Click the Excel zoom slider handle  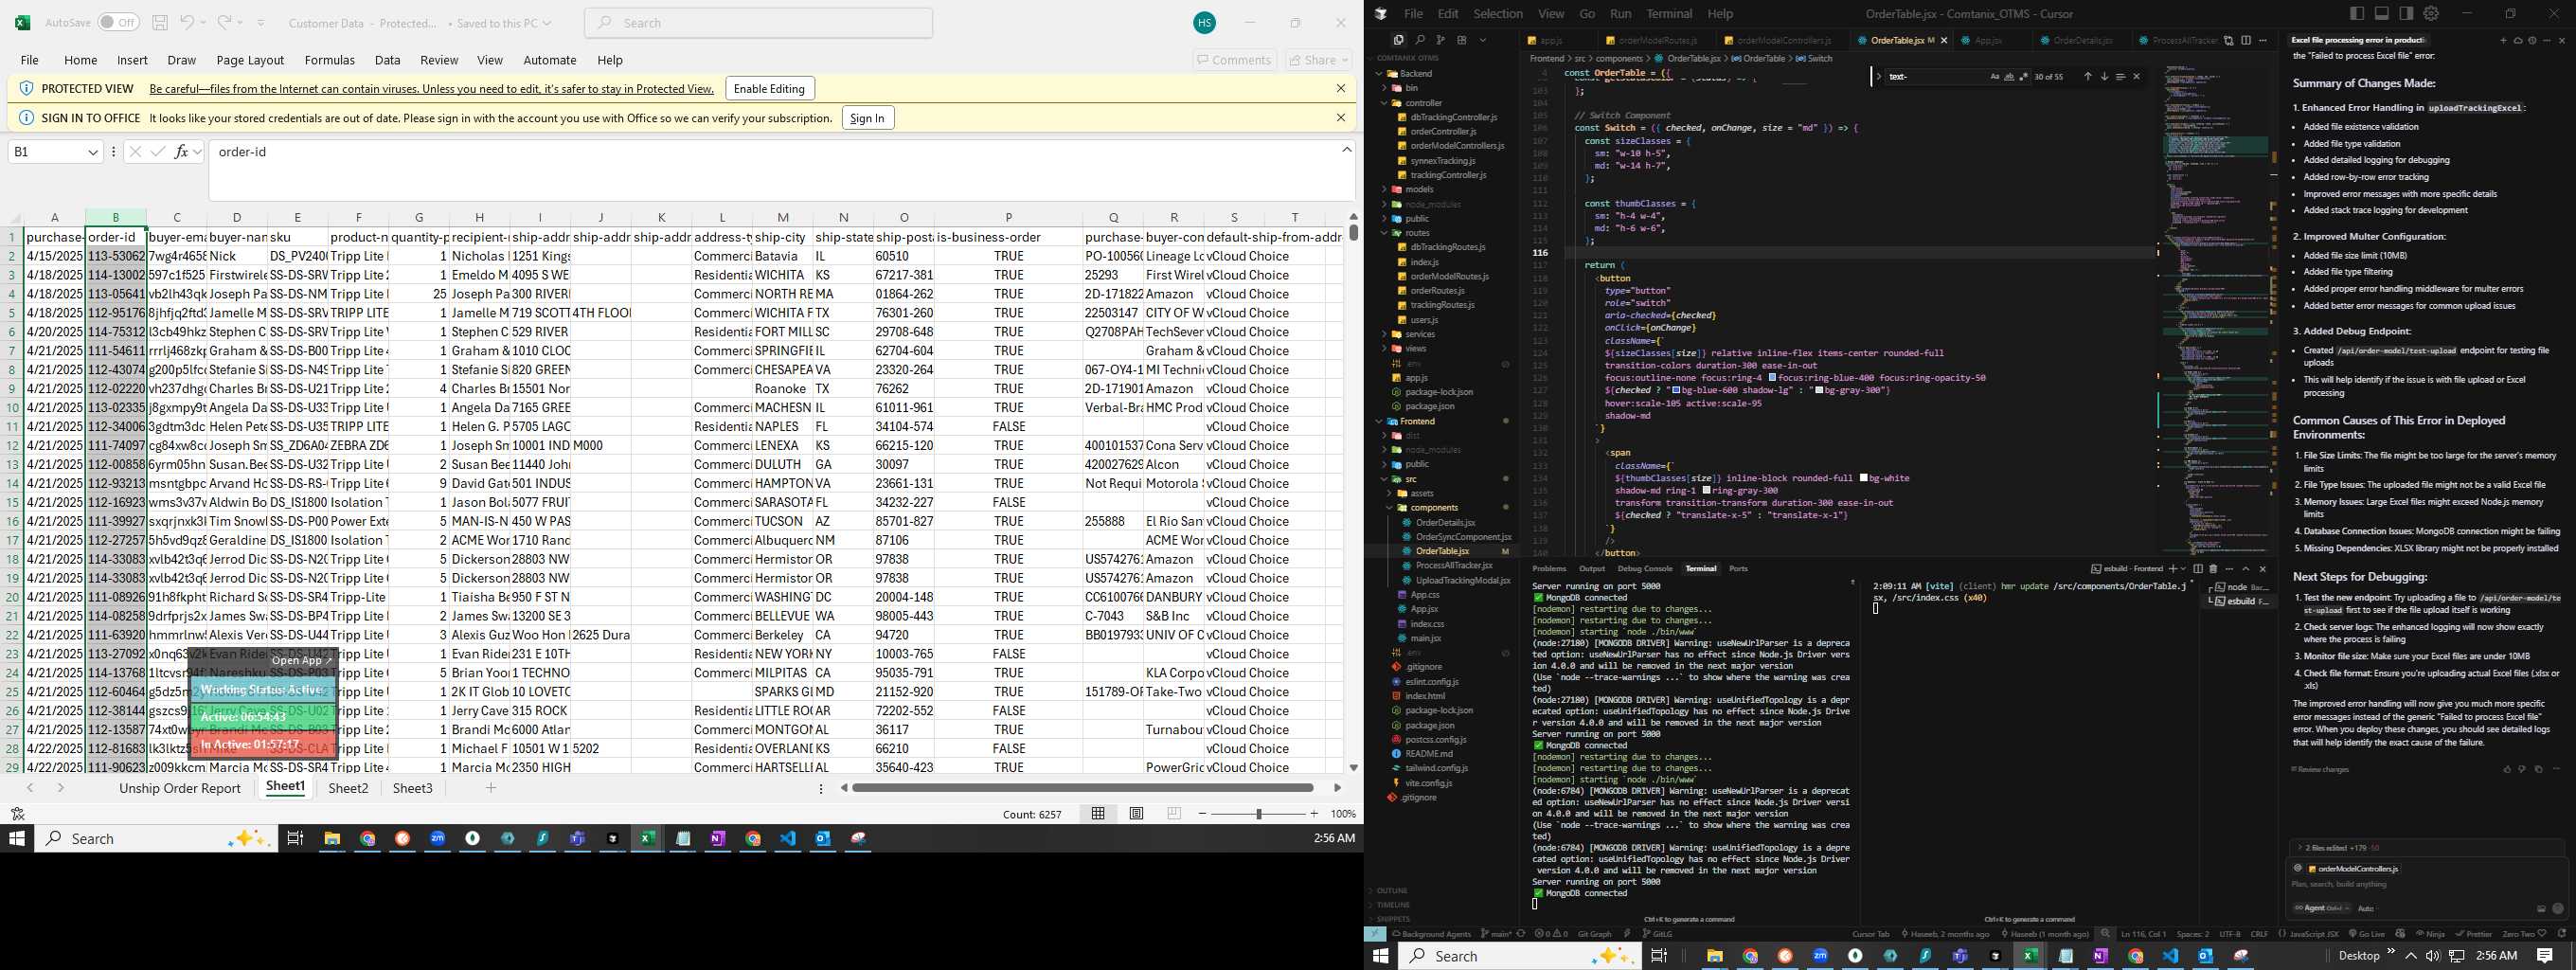[1259, 814]
